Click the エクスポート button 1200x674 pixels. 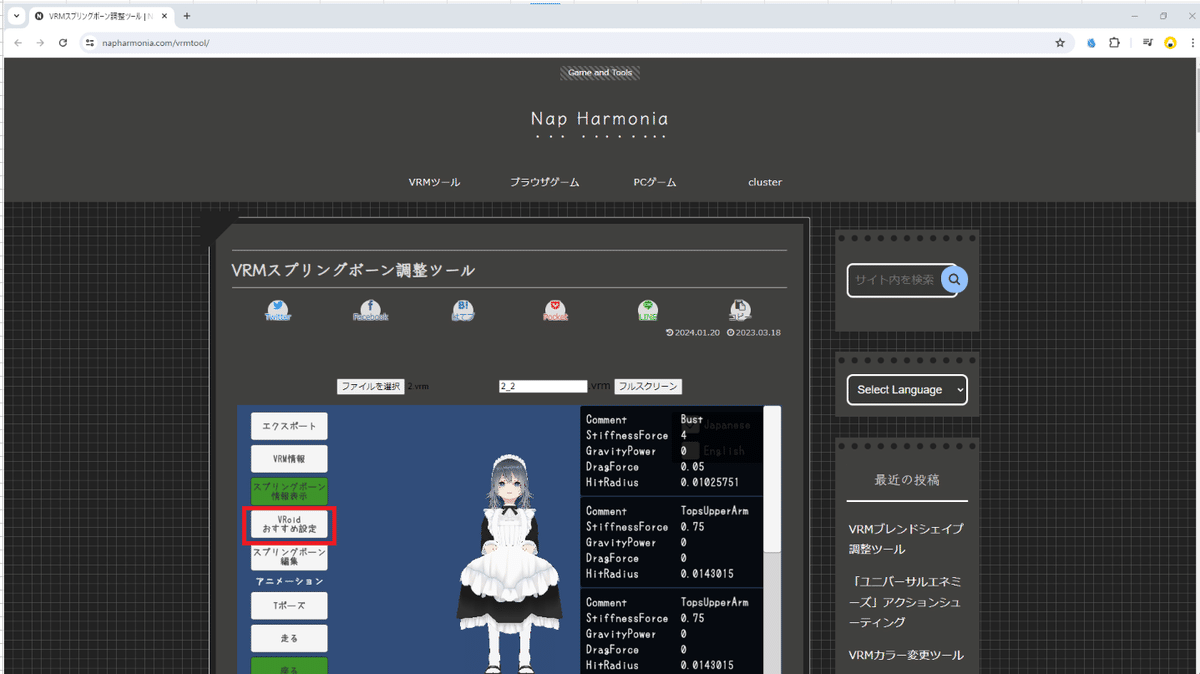[289, 426]
